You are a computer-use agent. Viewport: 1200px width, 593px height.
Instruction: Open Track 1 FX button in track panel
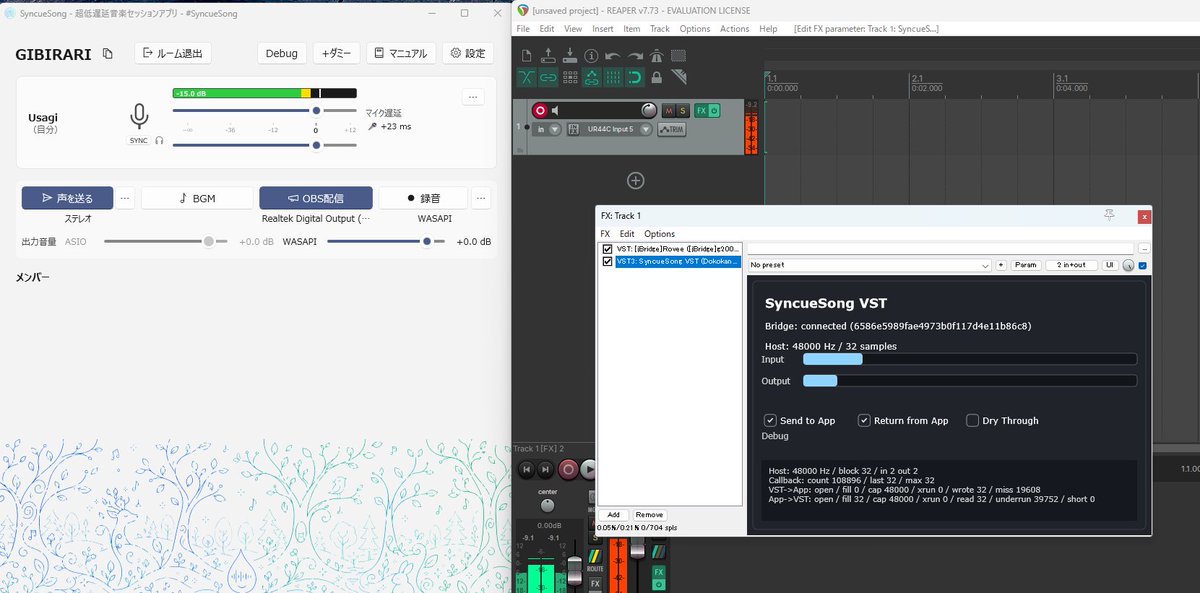(701, 110)
